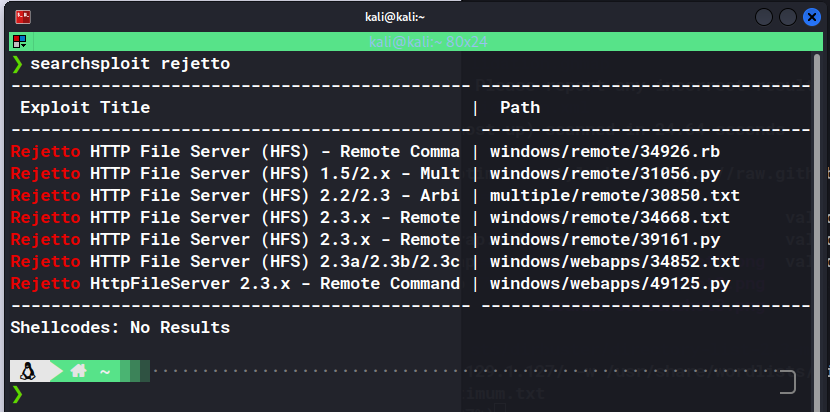Click the HFS 2.3a/2.3b/2.3c exploit title
This screenshot has height=412, width=830.
tap(236, 262)
